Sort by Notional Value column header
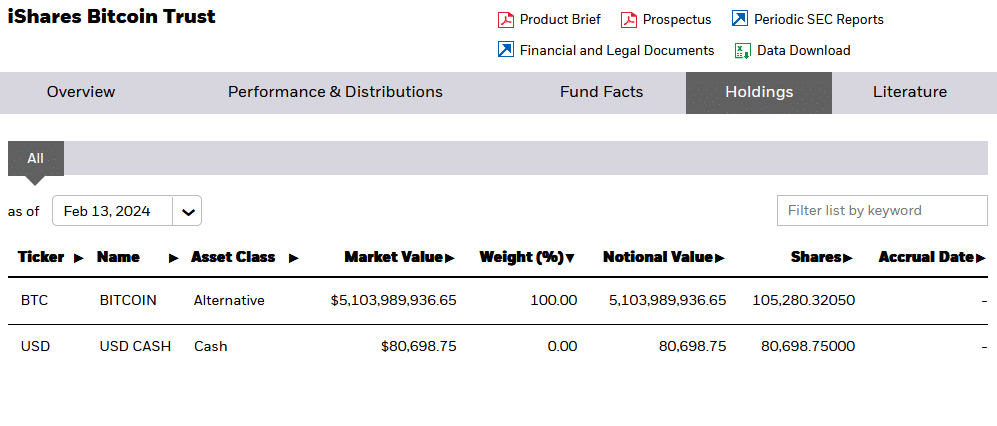Viewport: 997px width, 426px height. 663,257
